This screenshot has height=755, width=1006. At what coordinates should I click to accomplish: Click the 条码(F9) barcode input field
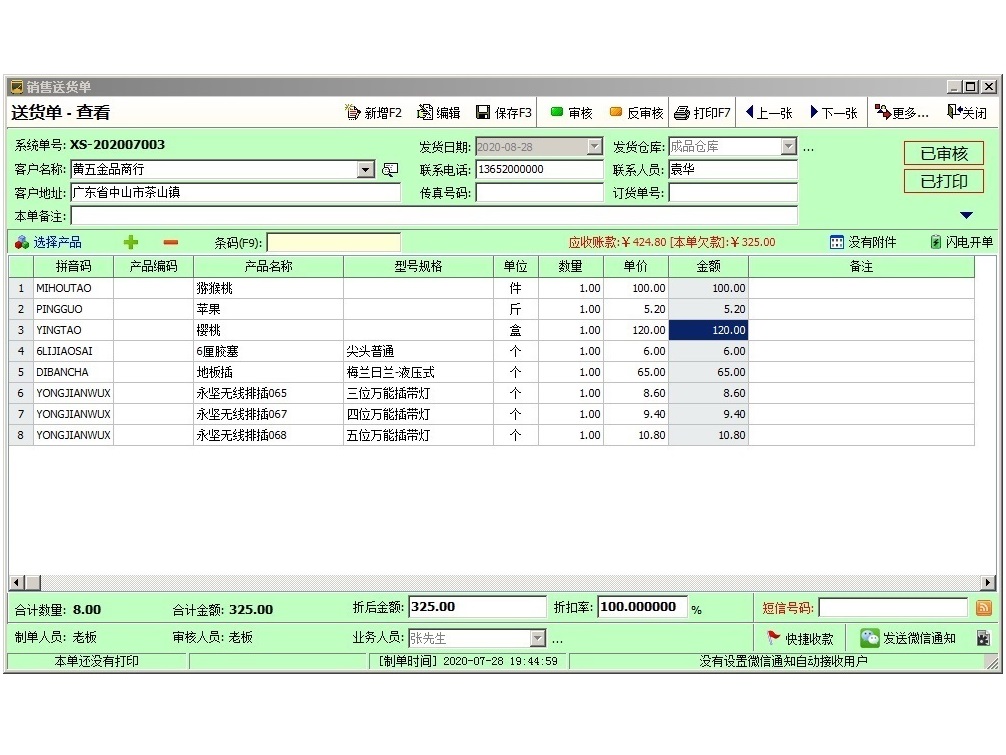pyautogui.click(x=333, y=242)
